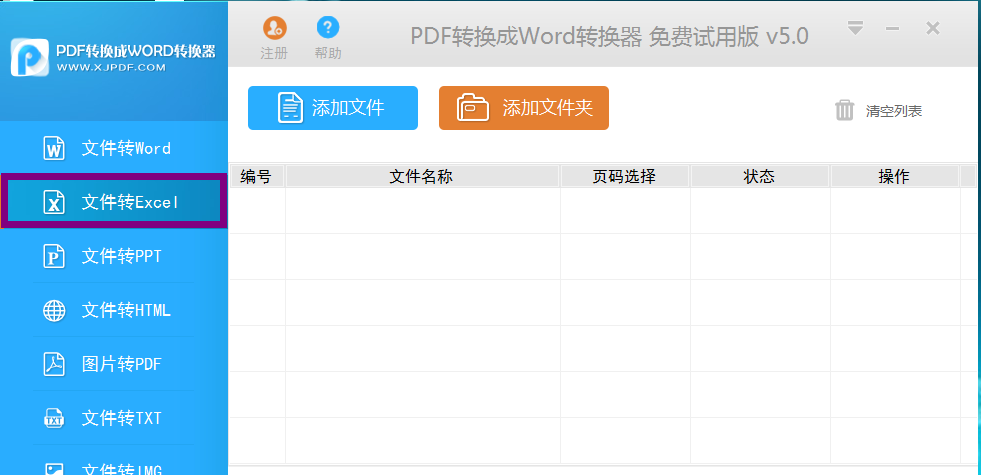Click the 添加文件夹 button text

[547, 108]
